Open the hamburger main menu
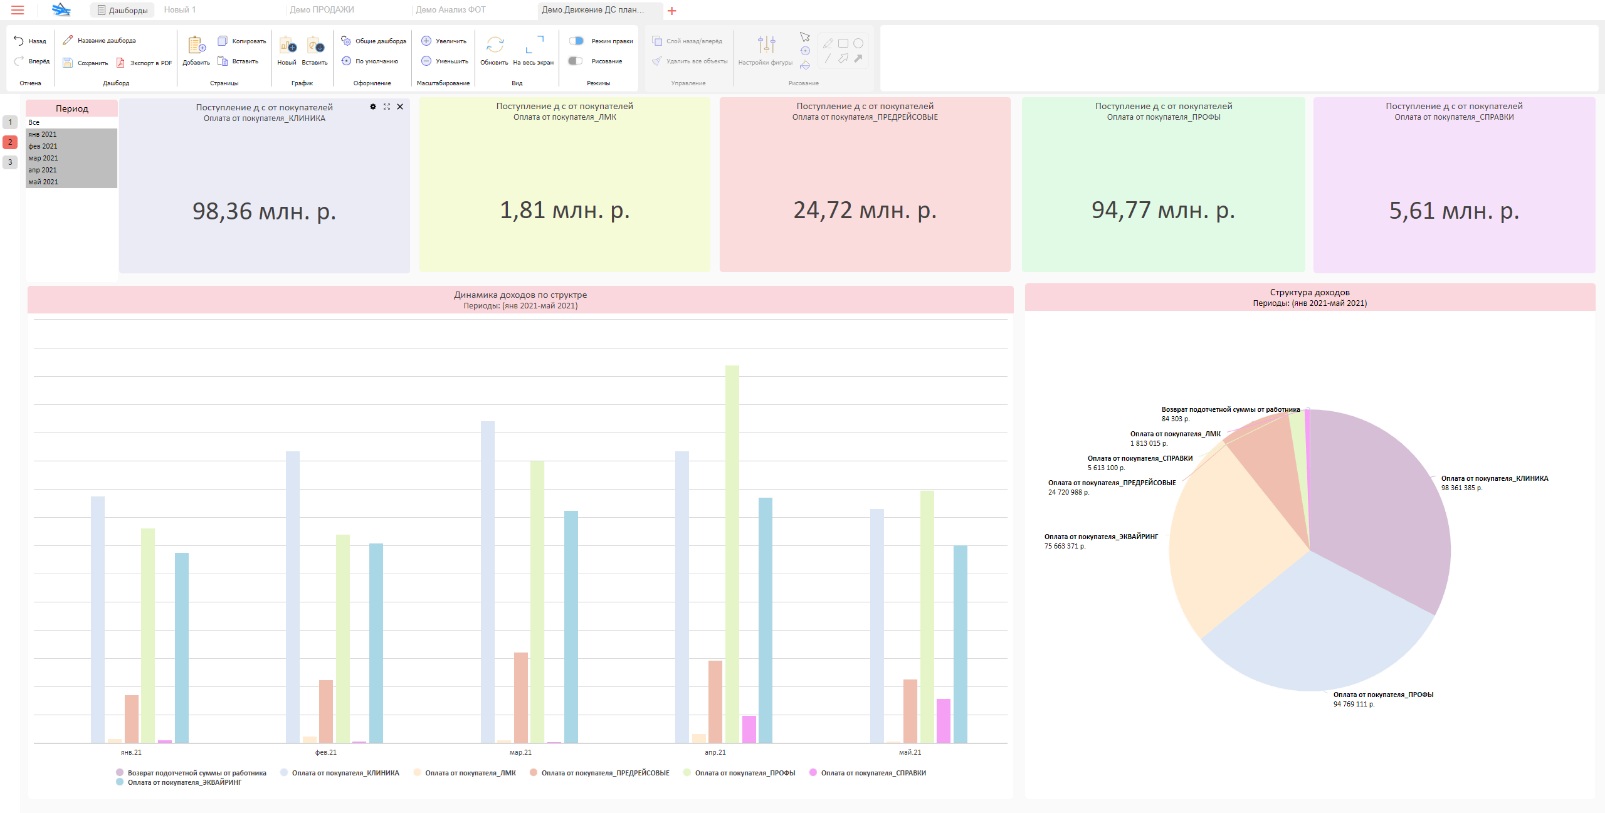1605x813 pixels. click(x=17, y=10)
